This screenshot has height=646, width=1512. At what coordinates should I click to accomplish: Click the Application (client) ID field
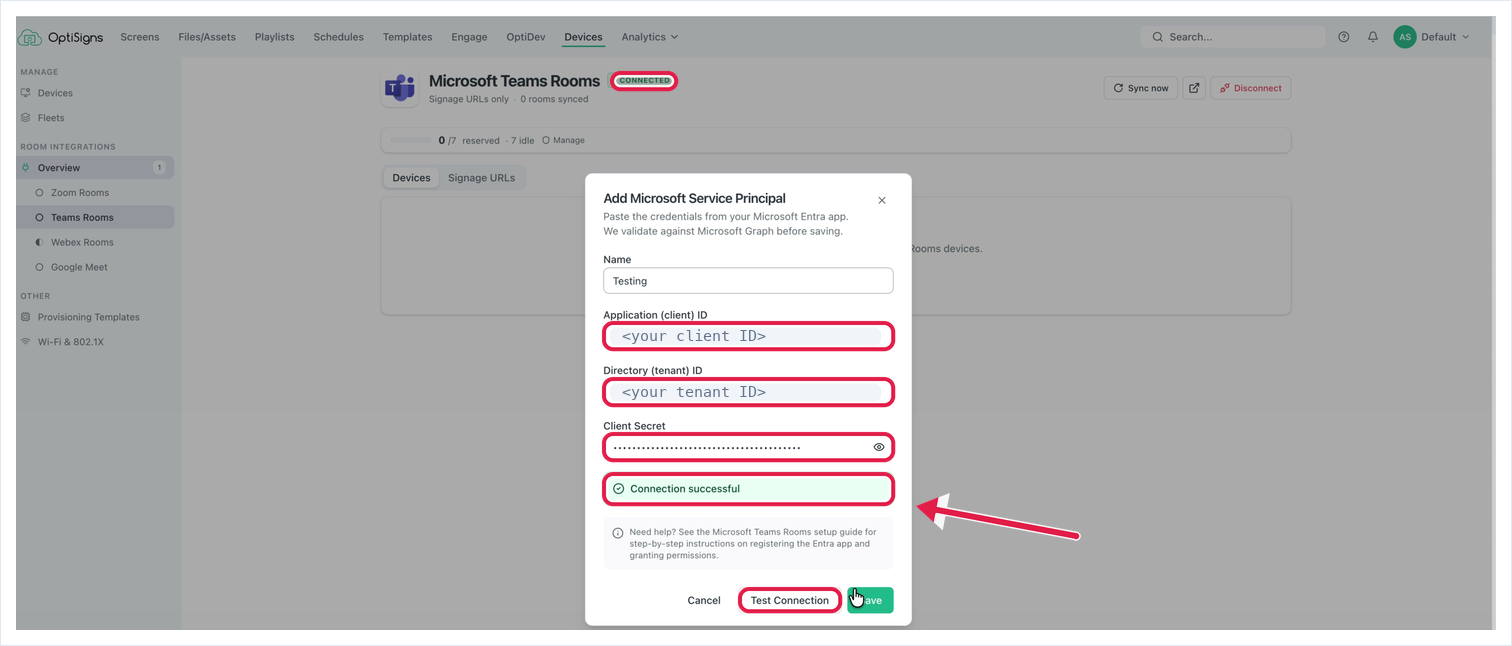click(x=748, y=336)
